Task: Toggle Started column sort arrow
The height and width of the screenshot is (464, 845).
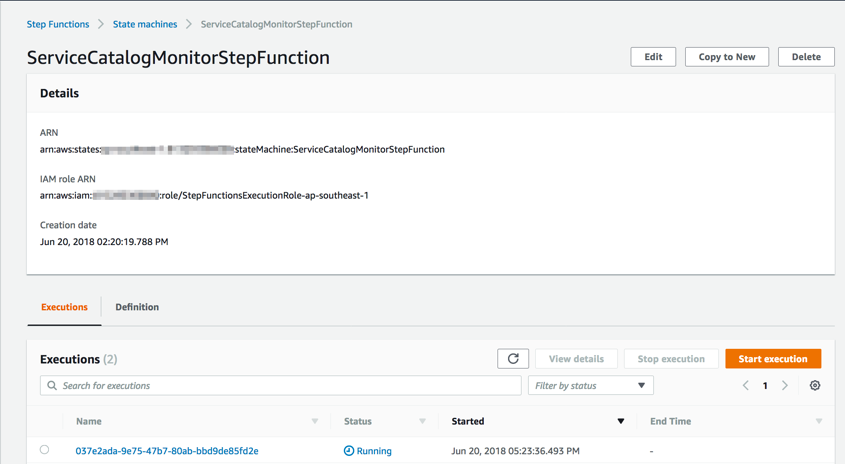Action: click(621, 421)
